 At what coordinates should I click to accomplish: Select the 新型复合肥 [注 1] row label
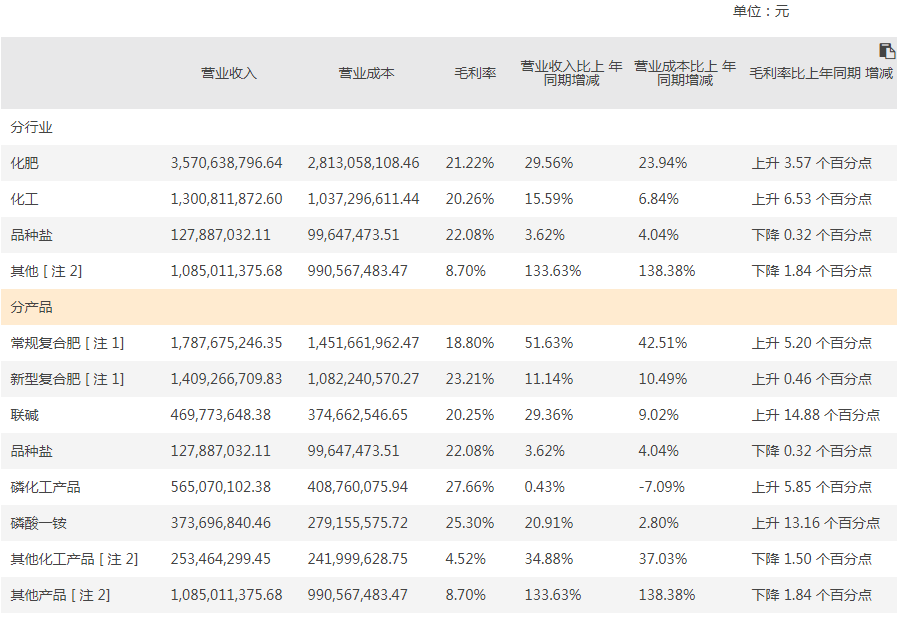tap(67, 379)
